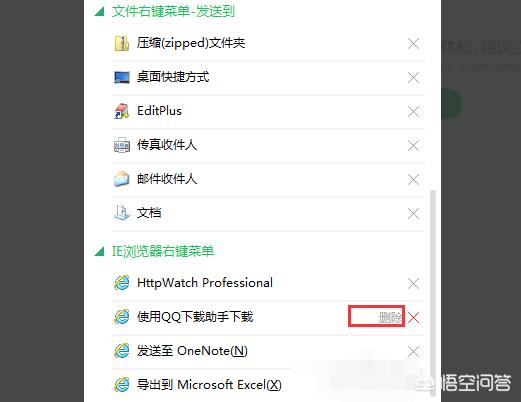Screen dimensions: 521x402
Task: Collapse the IE浏览器右键菜单 section
Action: [x=99, y=251]
